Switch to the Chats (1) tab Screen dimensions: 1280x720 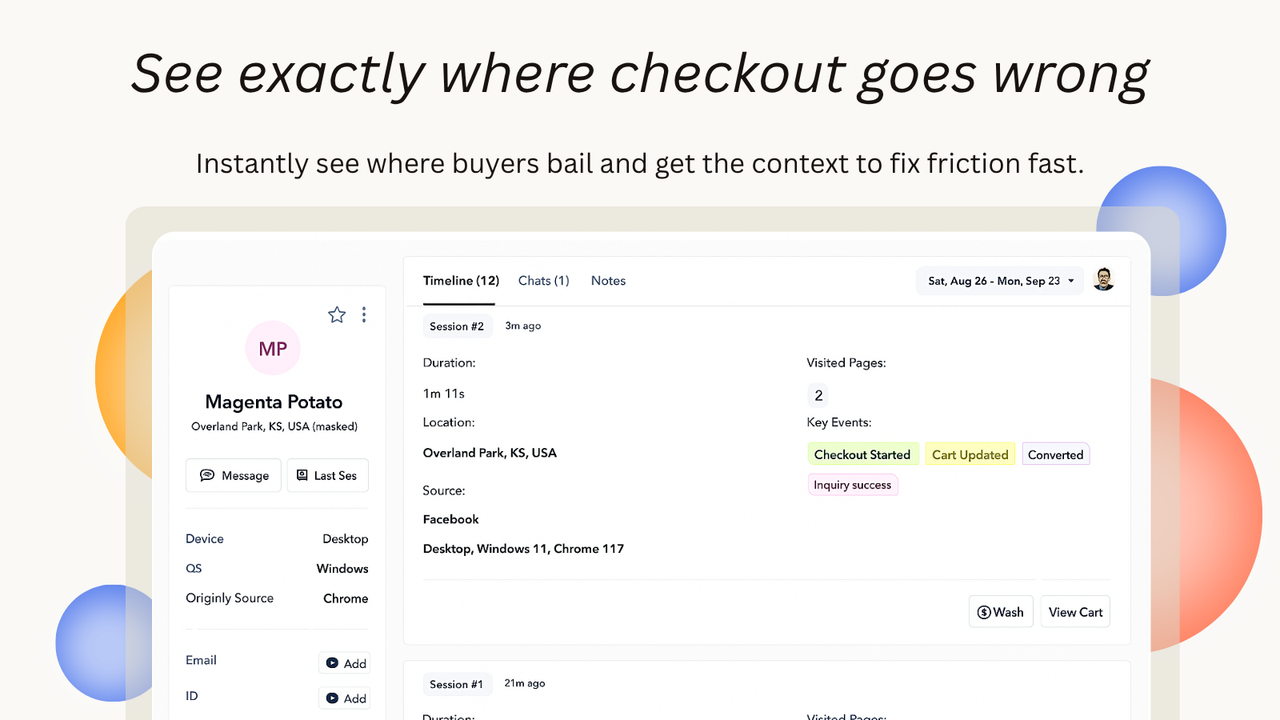click(543, 281)
